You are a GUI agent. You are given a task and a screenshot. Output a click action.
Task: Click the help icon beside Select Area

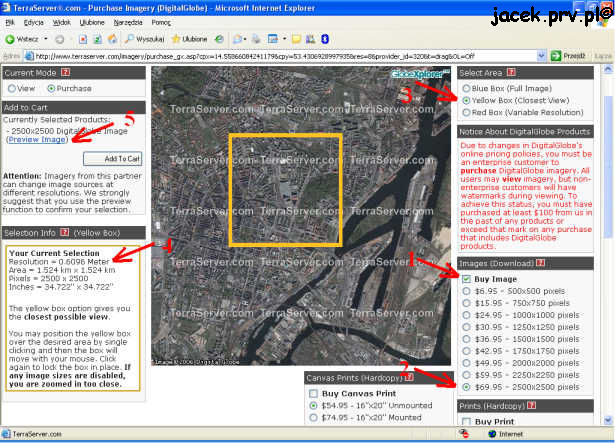pos(511,72)
